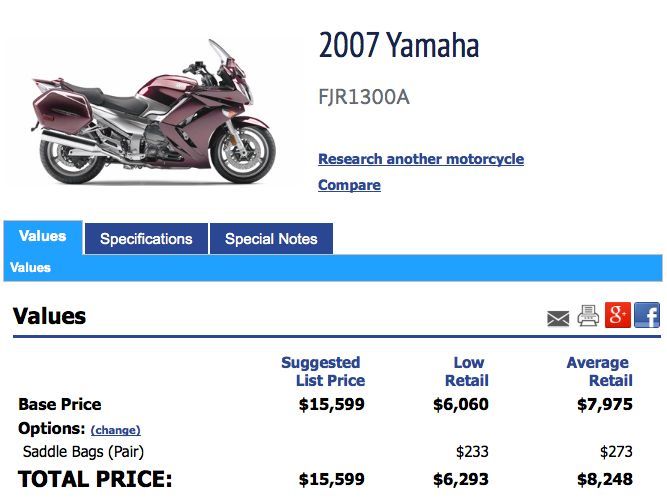Click the options change link
Image resolution: width=667 pixels, height=499 pixels.
(115, 430)
